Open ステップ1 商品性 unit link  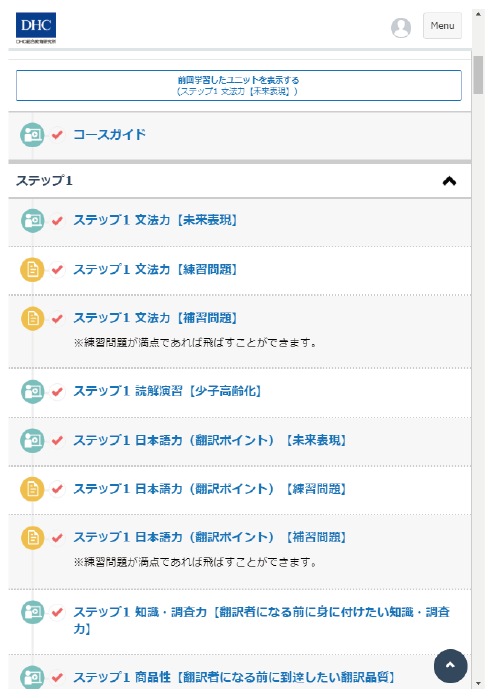point(234,678)
